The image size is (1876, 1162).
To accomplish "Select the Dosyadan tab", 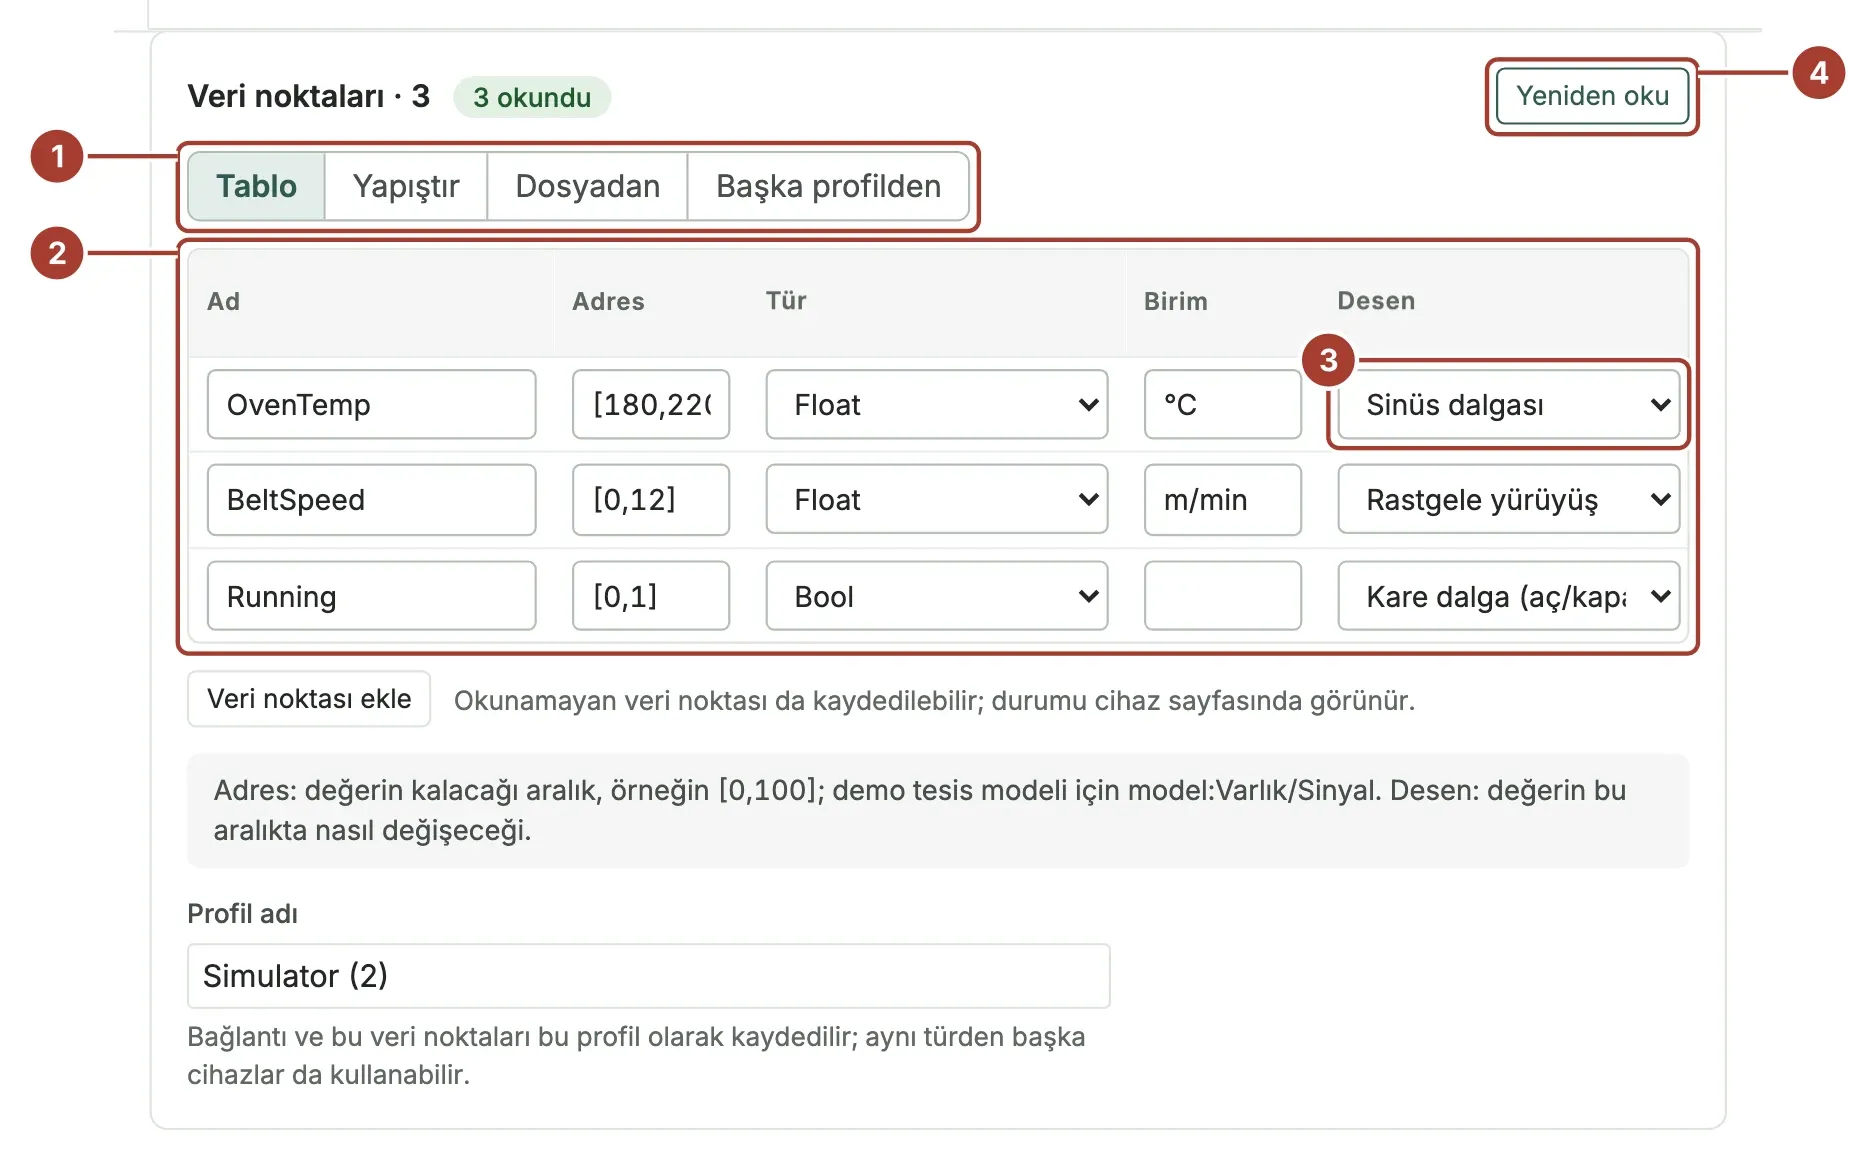I will 587,186.
